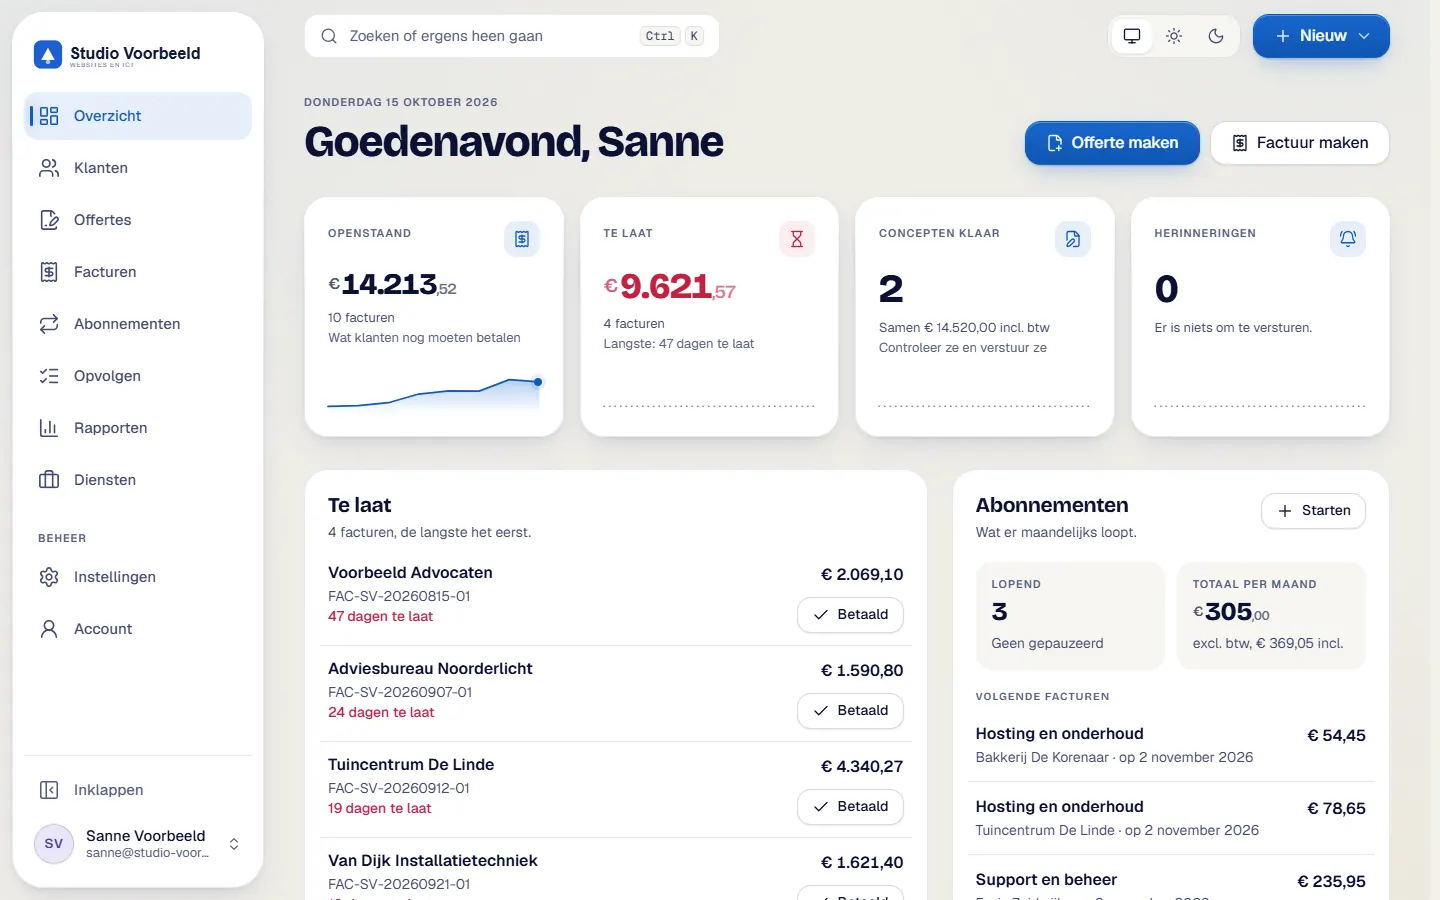This screenshot has height=900, width=1440.
Task: Expand the Sanne Voorbeeld user menu chevron
Action: 234,844
